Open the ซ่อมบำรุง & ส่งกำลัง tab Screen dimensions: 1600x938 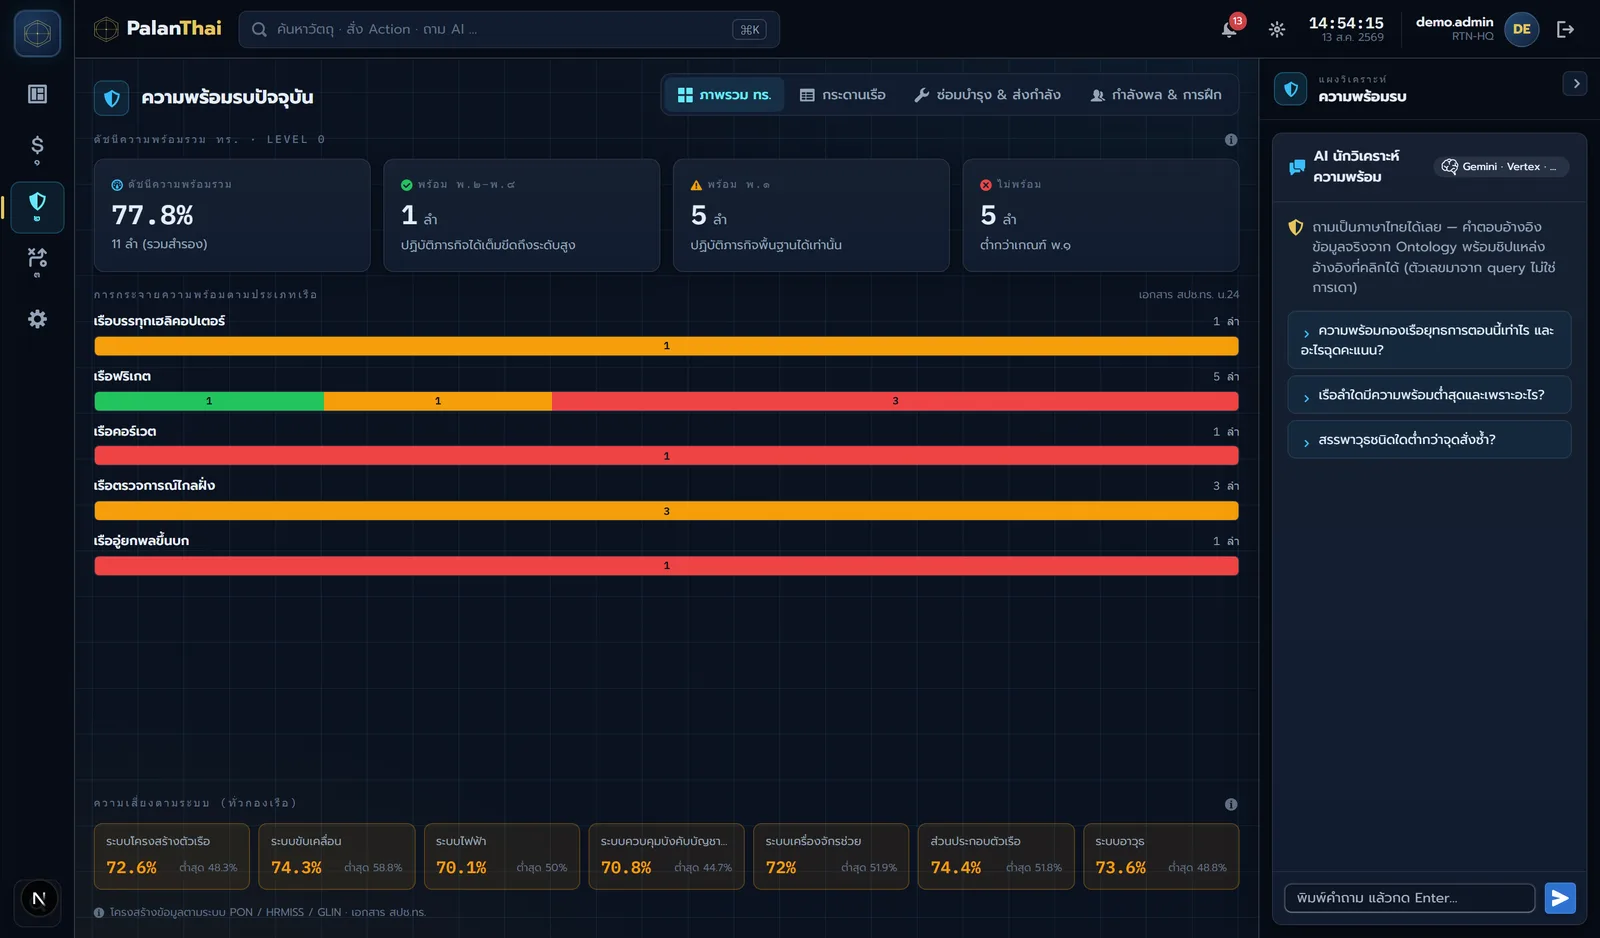(987, 95)
